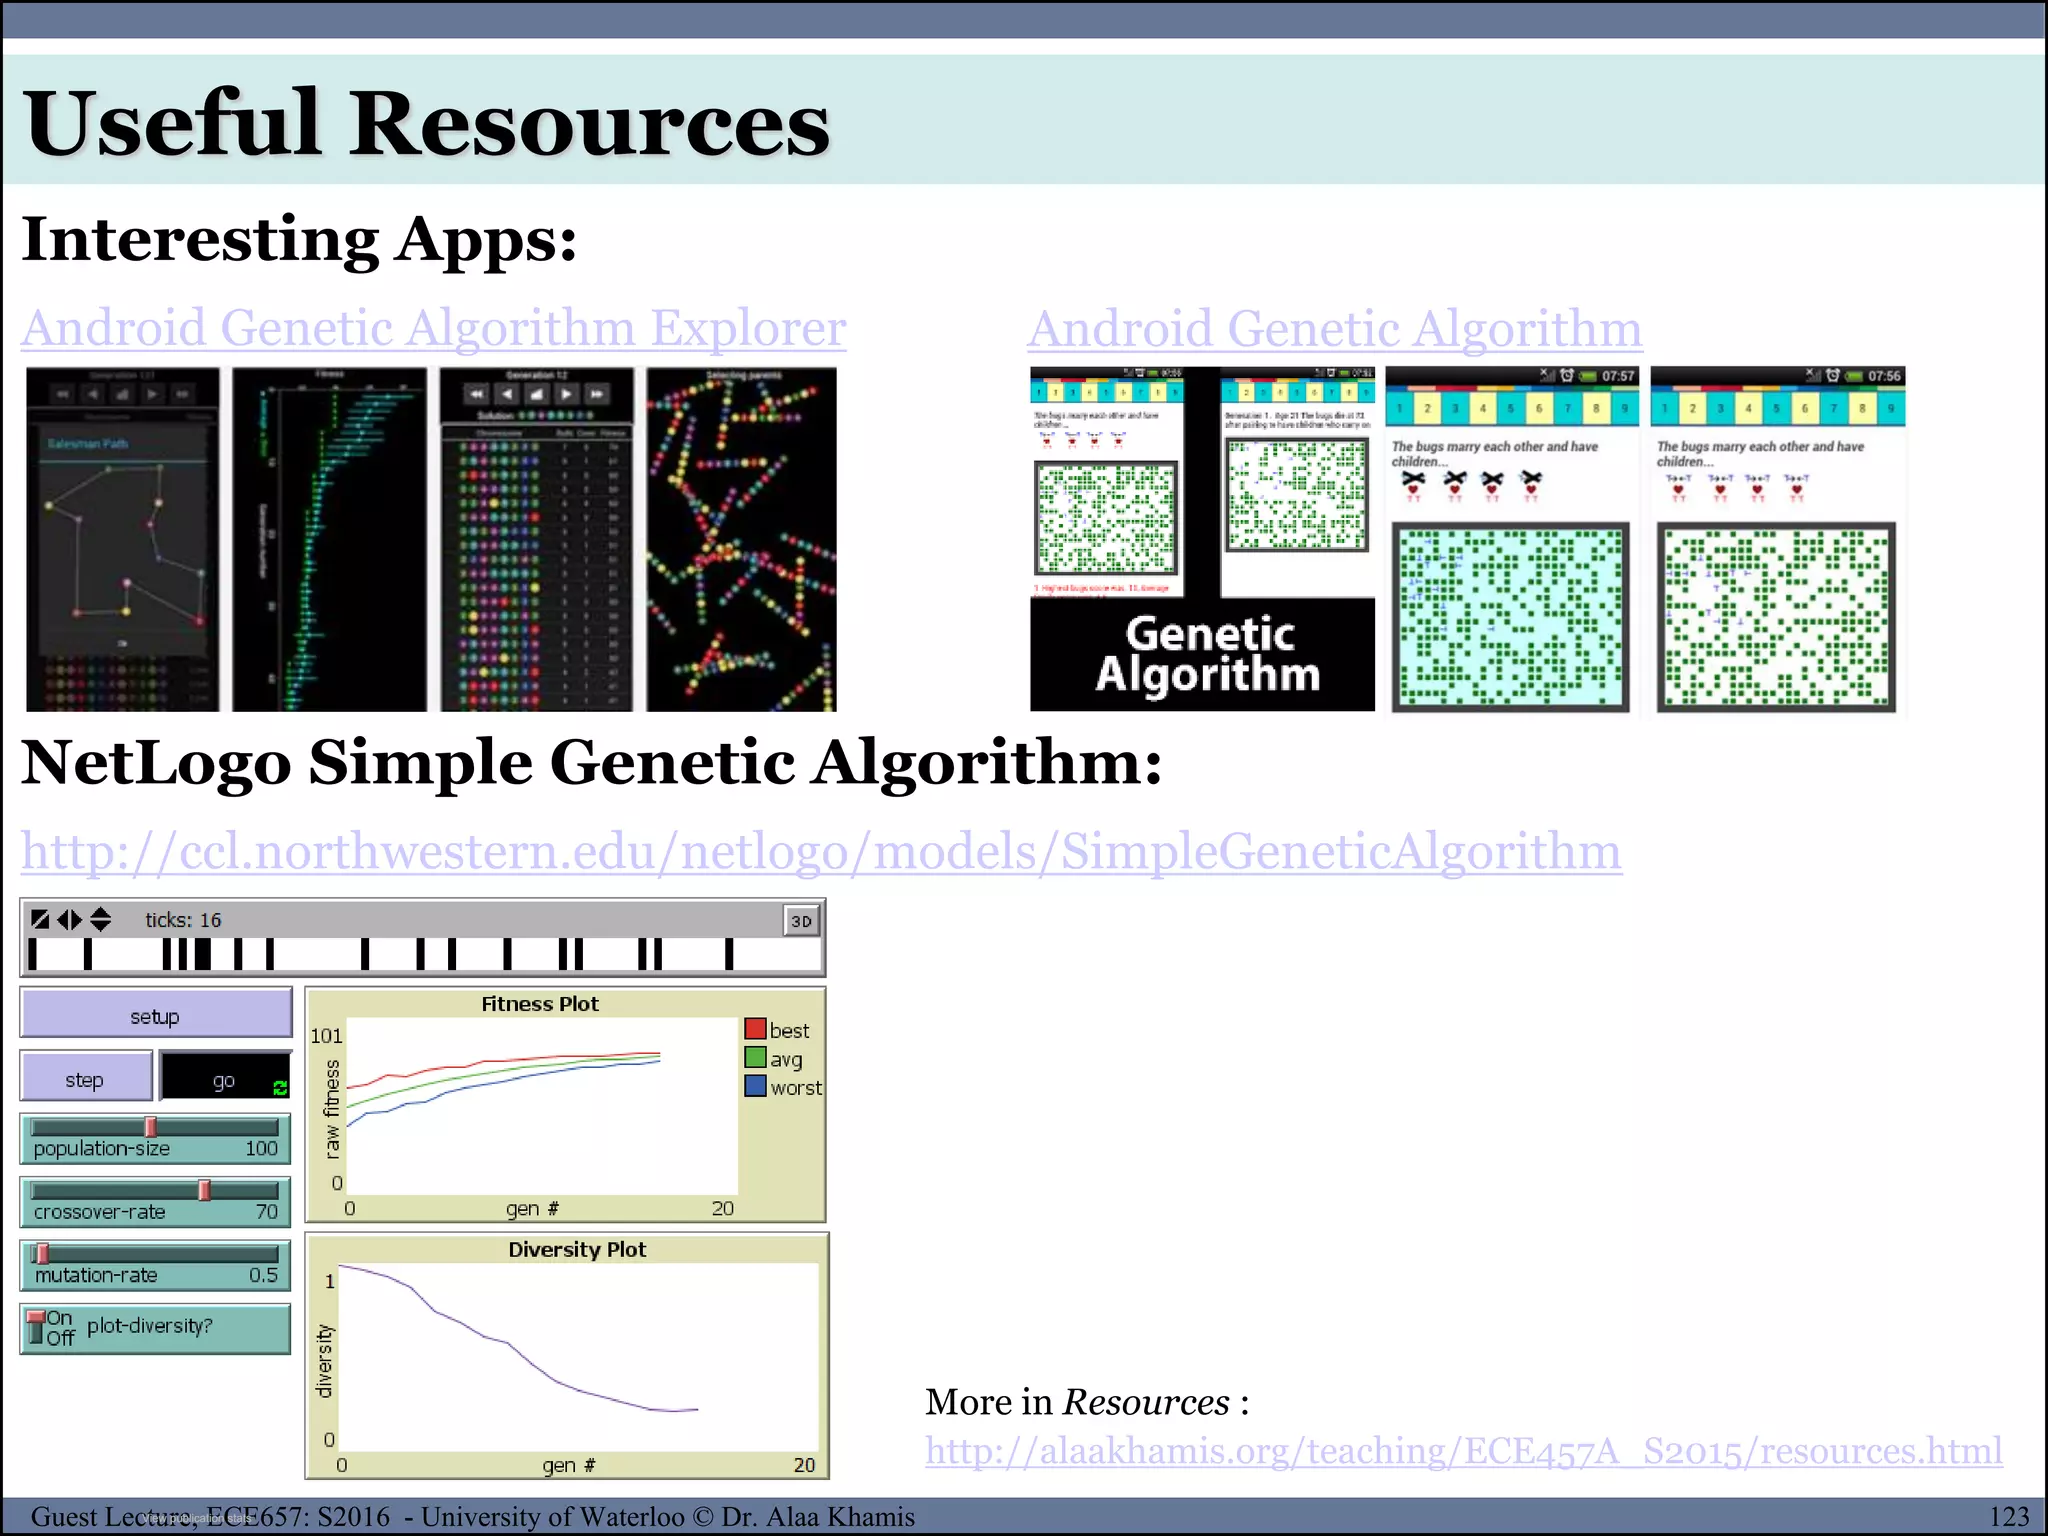Click the population-size slider handle
Image resolution: width=2048 pixels, height=1536 pixels.
click(150, 1128)
